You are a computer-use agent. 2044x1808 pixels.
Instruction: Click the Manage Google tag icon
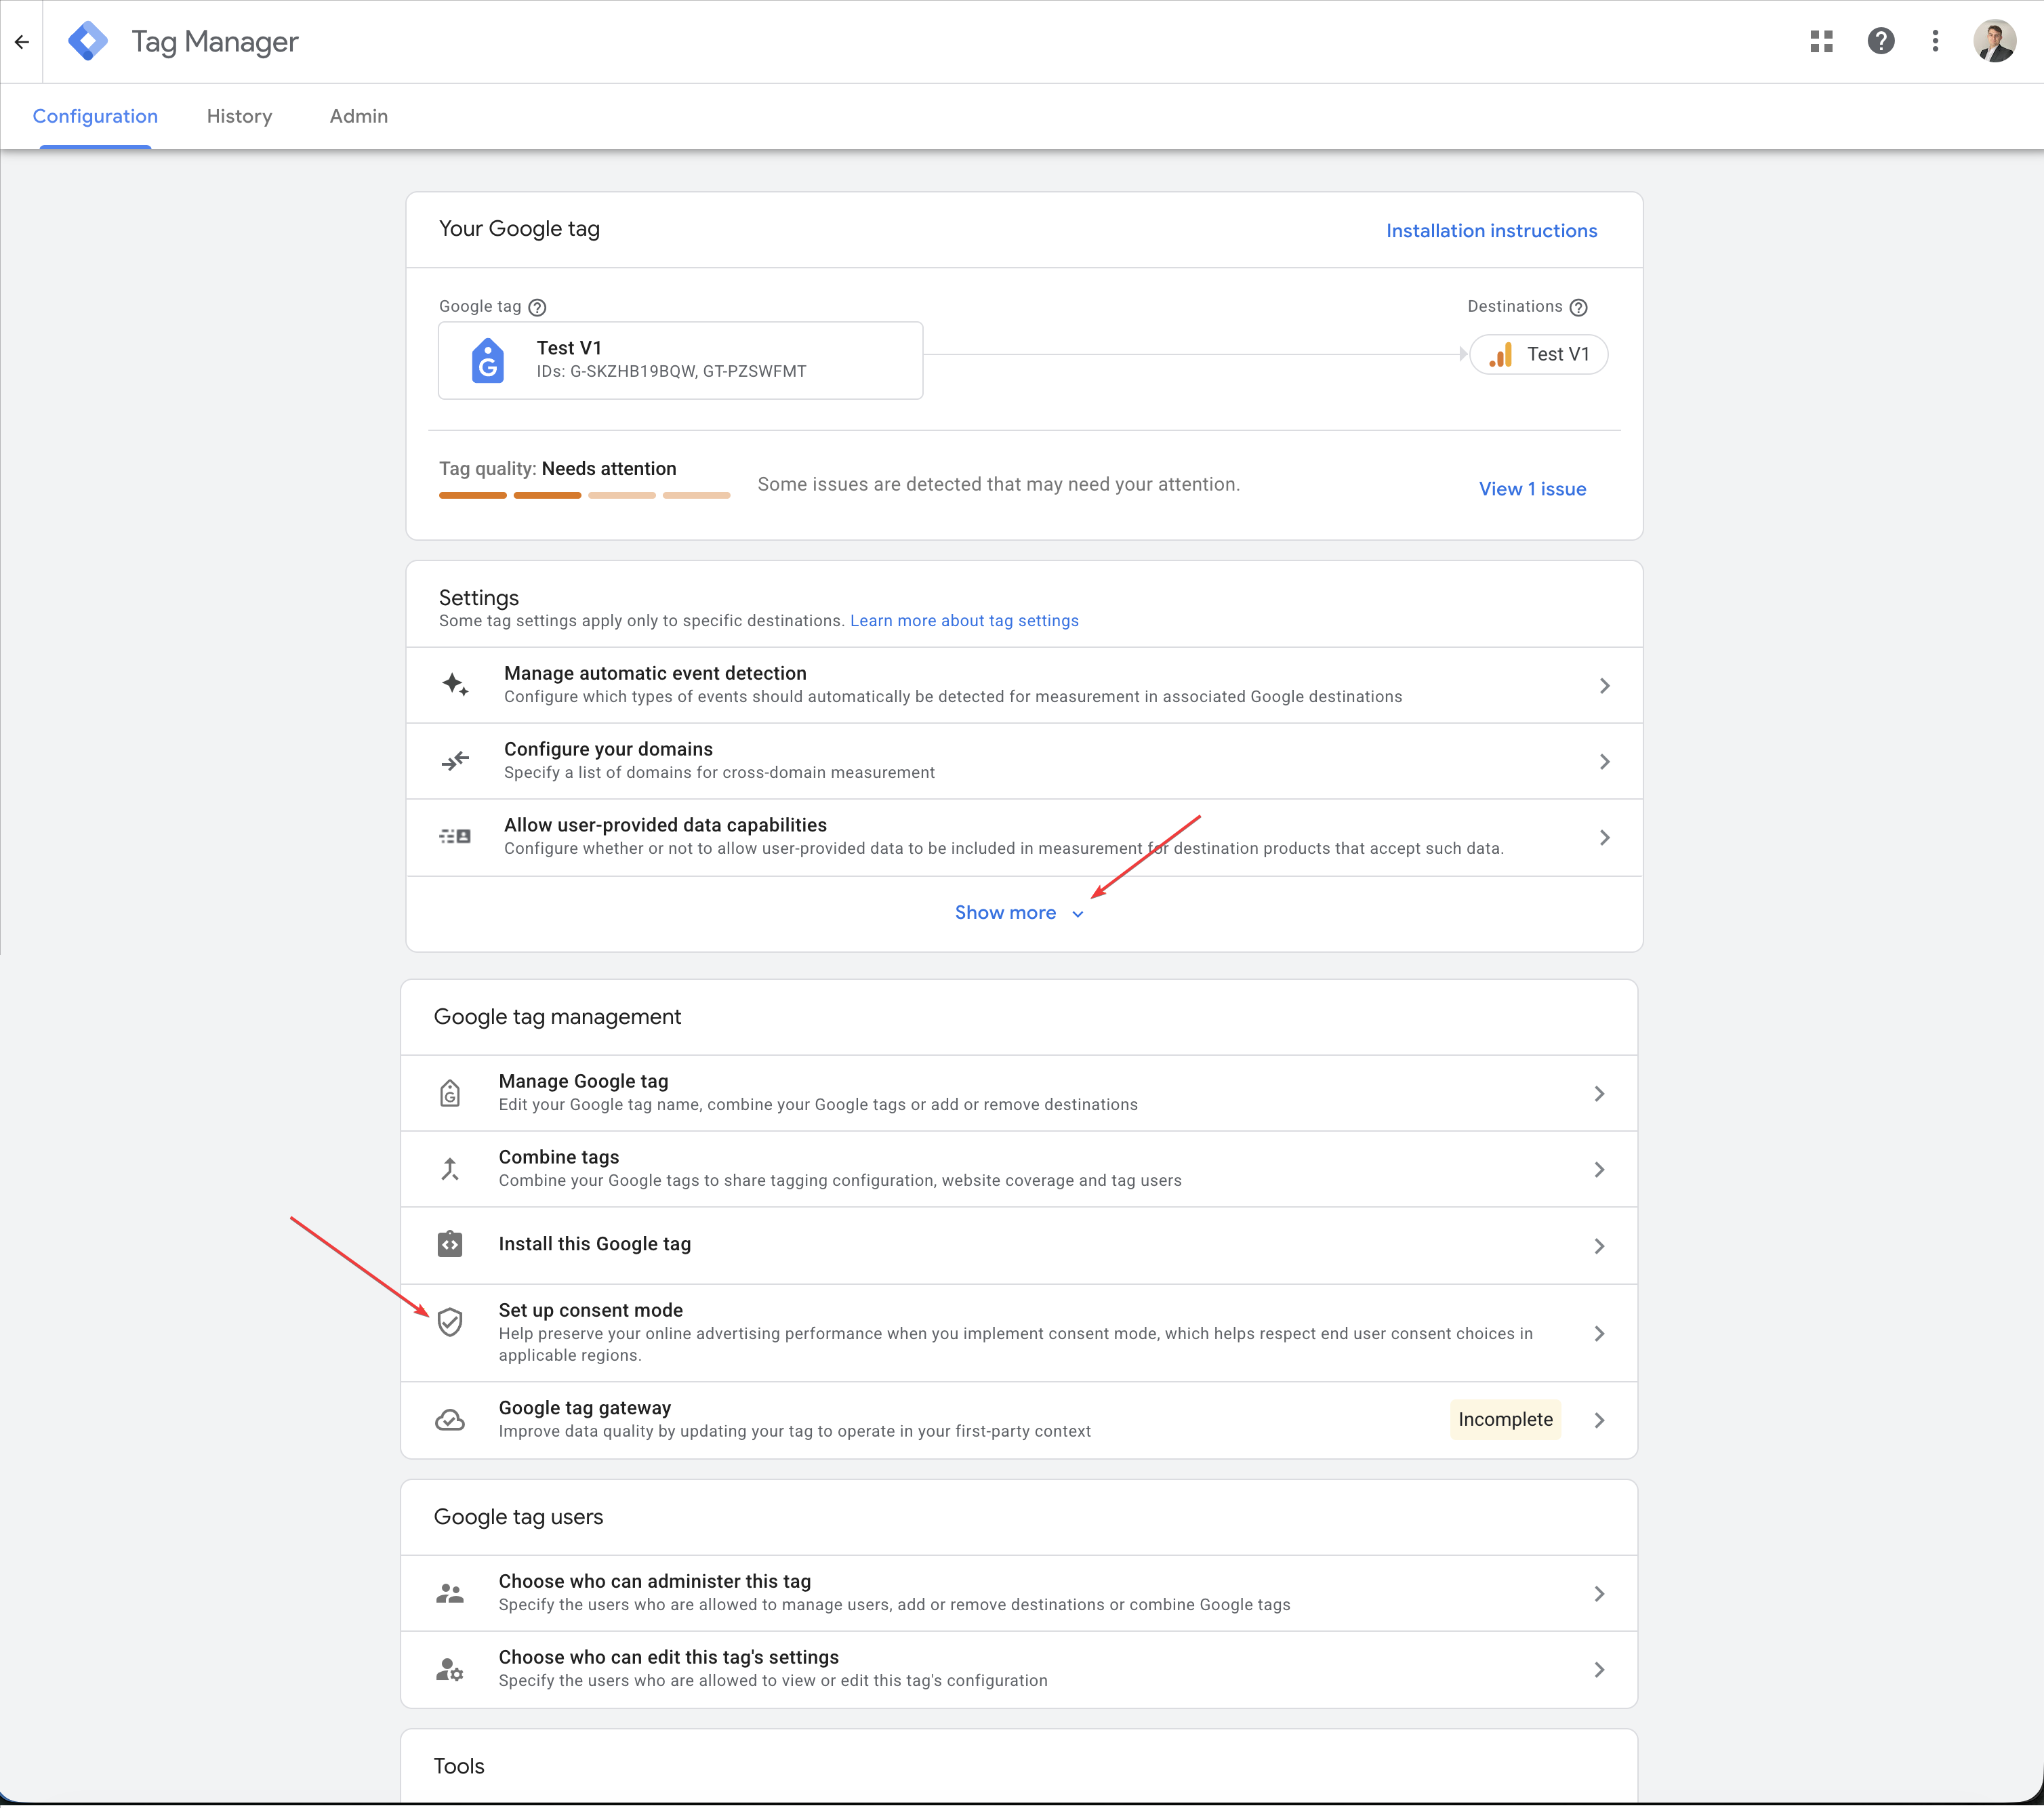pos(450,1093)
